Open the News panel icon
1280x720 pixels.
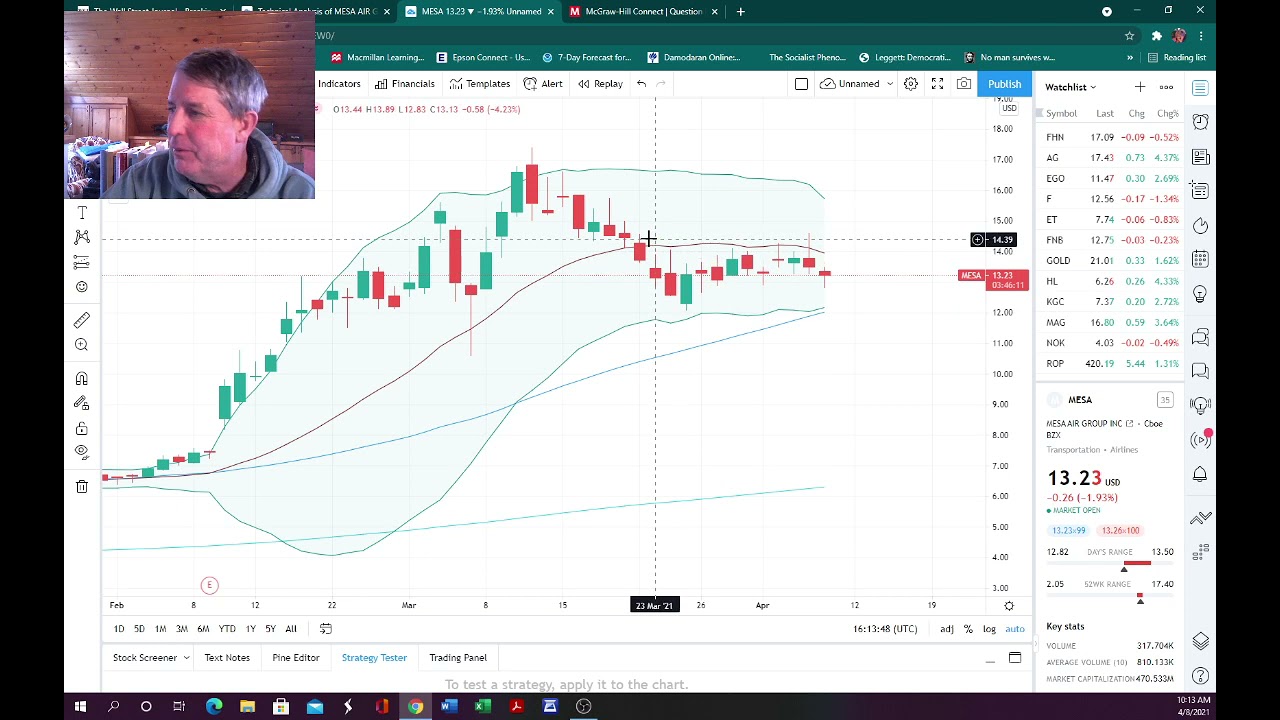(1200, 157)
